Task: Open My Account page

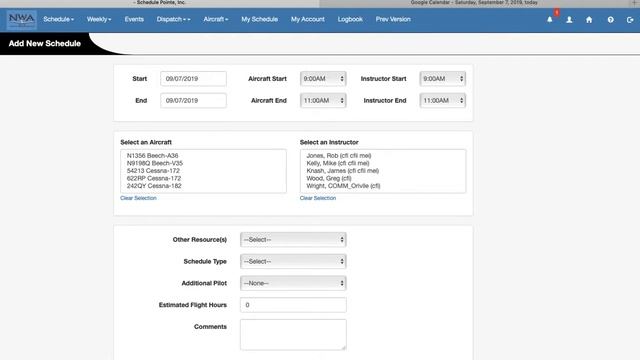Action: click(307, 19)
